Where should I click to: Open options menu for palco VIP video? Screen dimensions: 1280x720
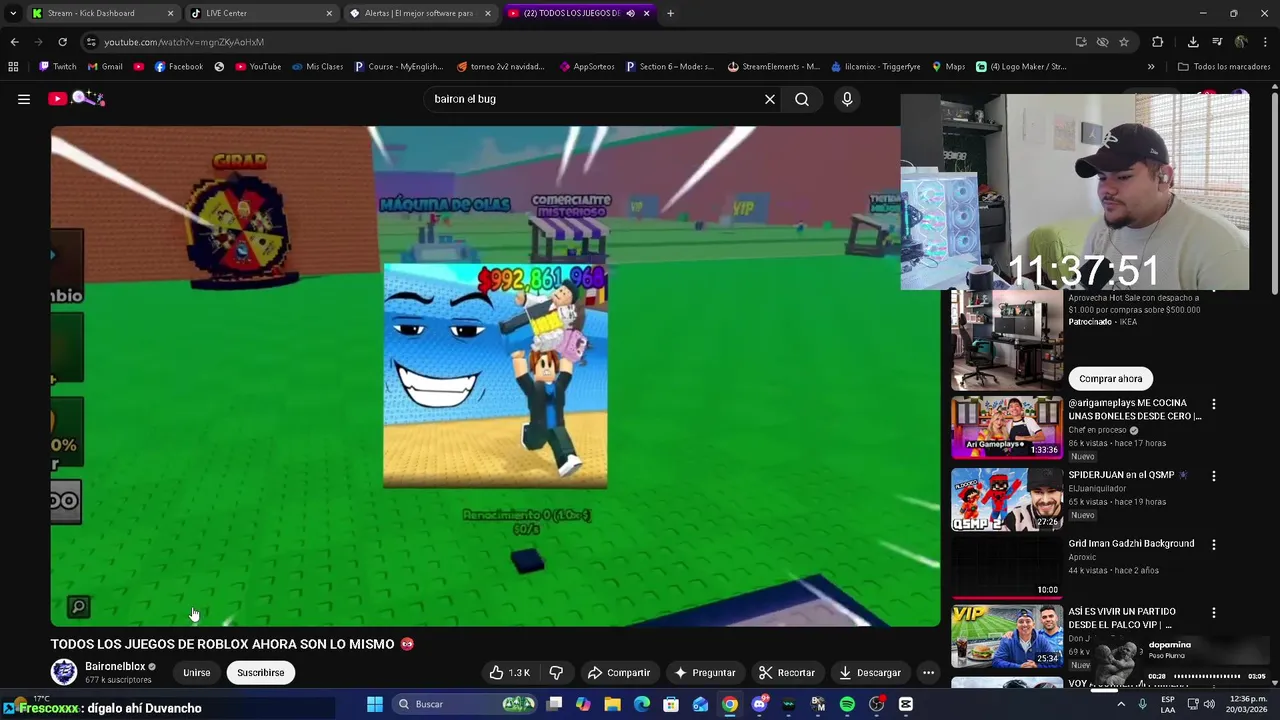click(x=1214, y=612)
